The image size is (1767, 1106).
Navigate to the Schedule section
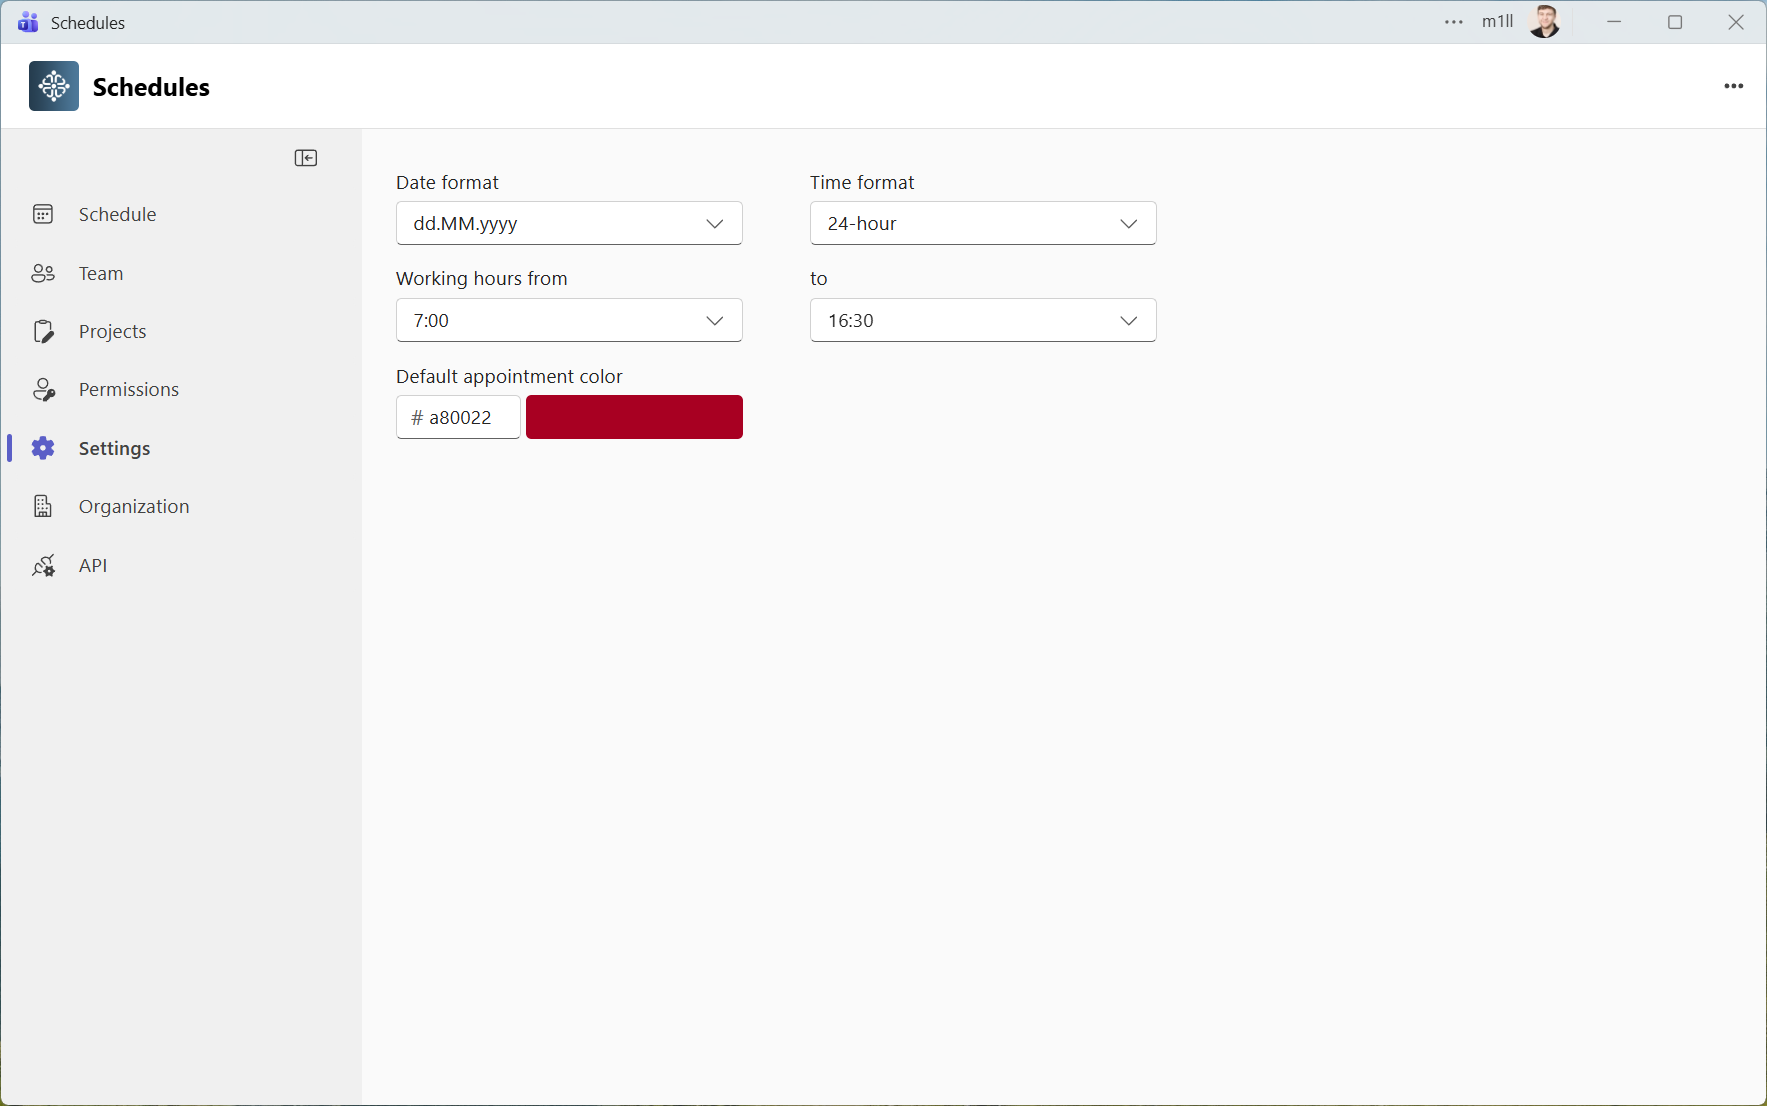tap(117, 213)
